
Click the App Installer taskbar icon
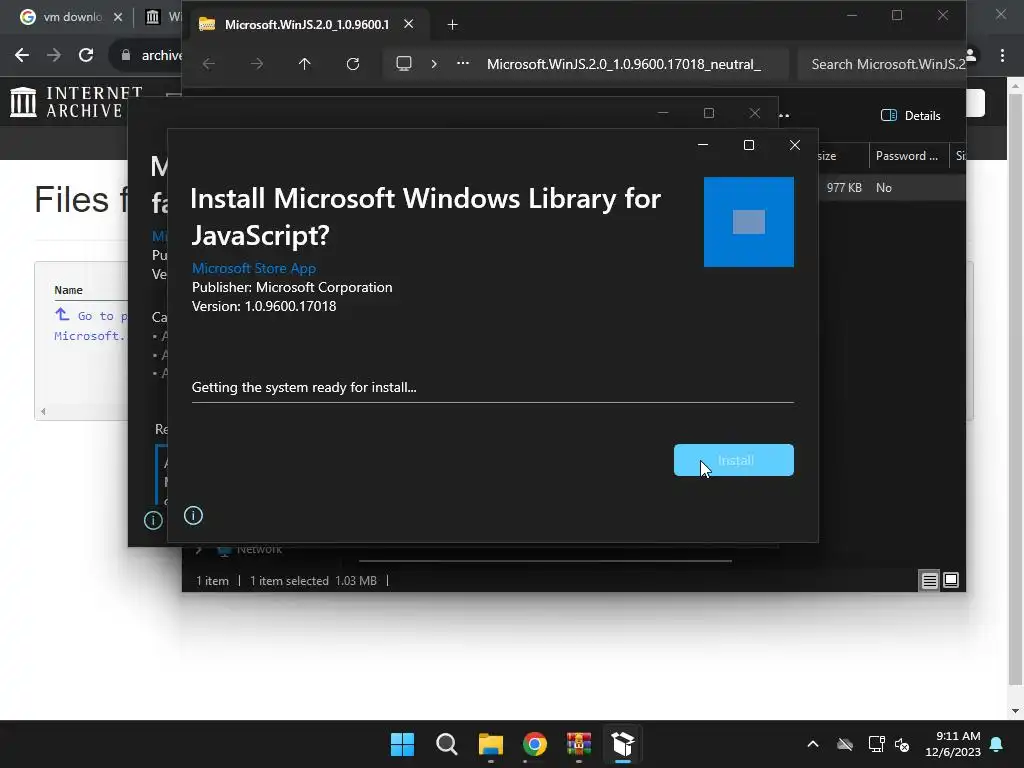point(623,744)
